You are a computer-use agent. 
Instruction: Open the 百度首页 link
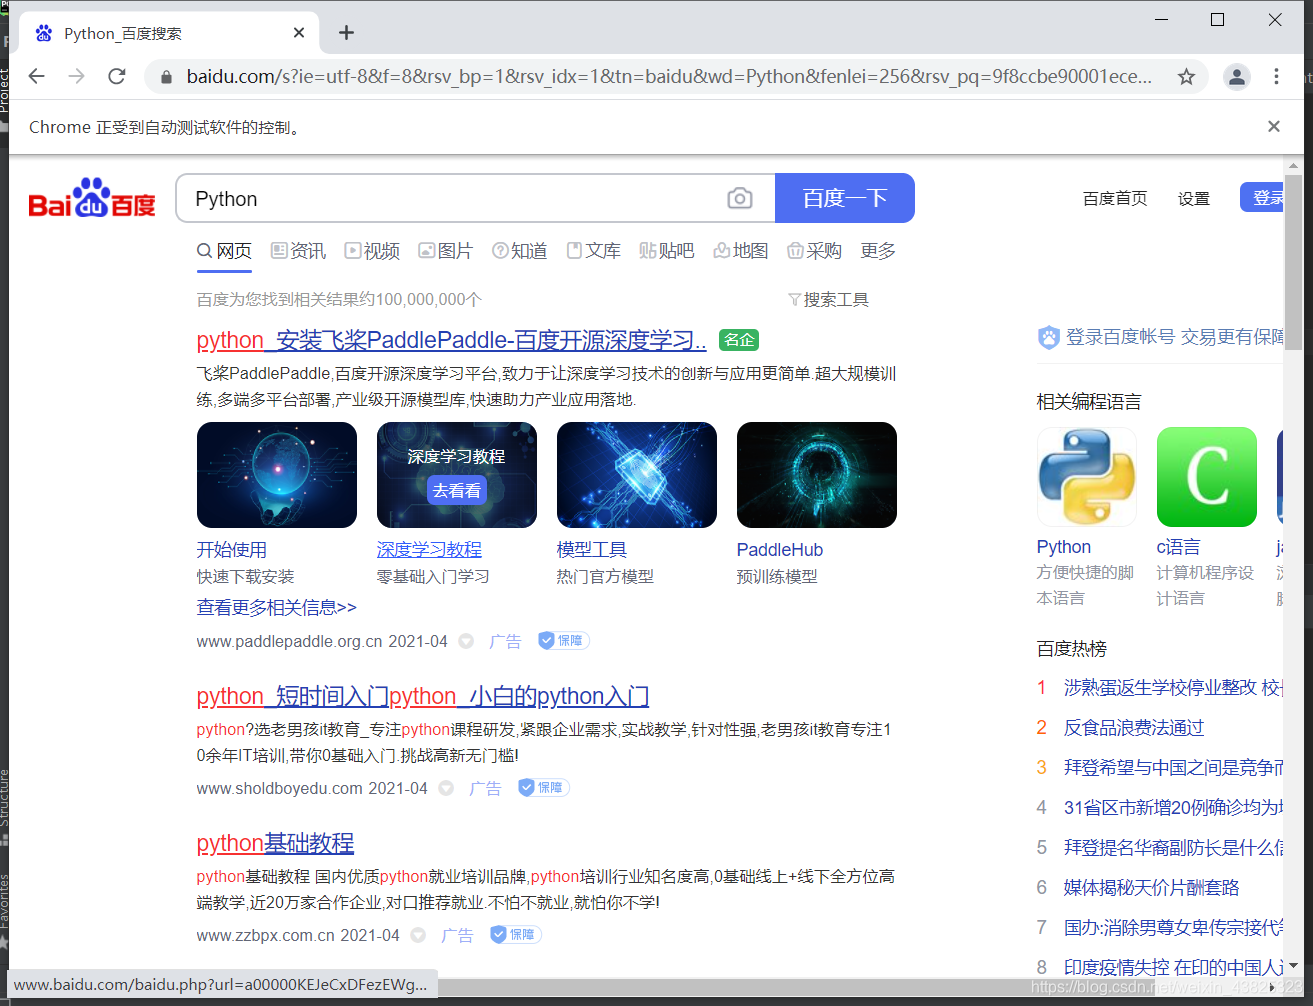click(x=1115, y=199)
